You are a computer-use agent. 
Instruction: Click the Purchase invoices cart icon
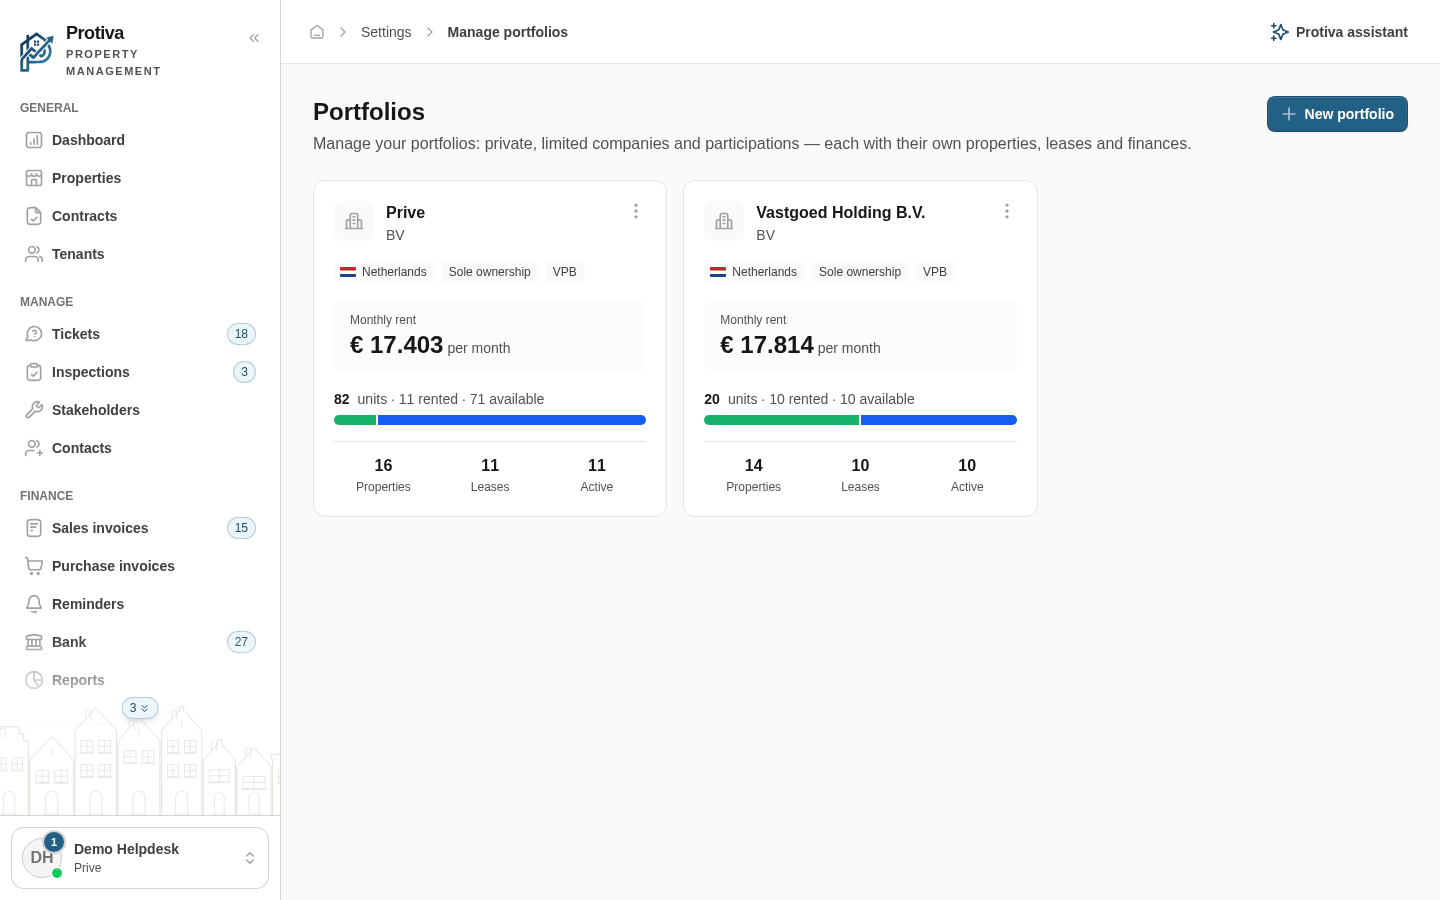pyautogui.click(x=34, y=566)
